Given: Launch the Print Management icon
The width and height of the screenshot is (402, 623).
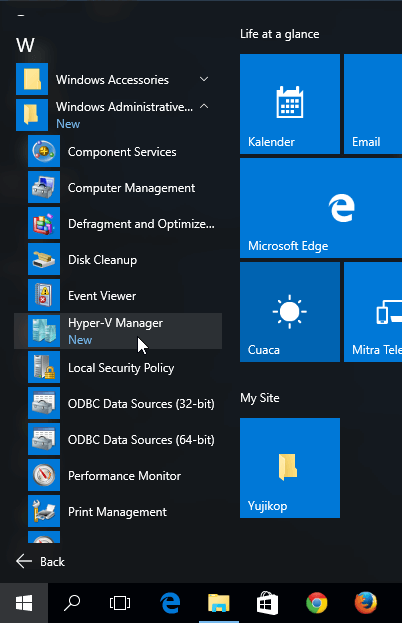Looking at the screenshot, I should tap(44, 511).
